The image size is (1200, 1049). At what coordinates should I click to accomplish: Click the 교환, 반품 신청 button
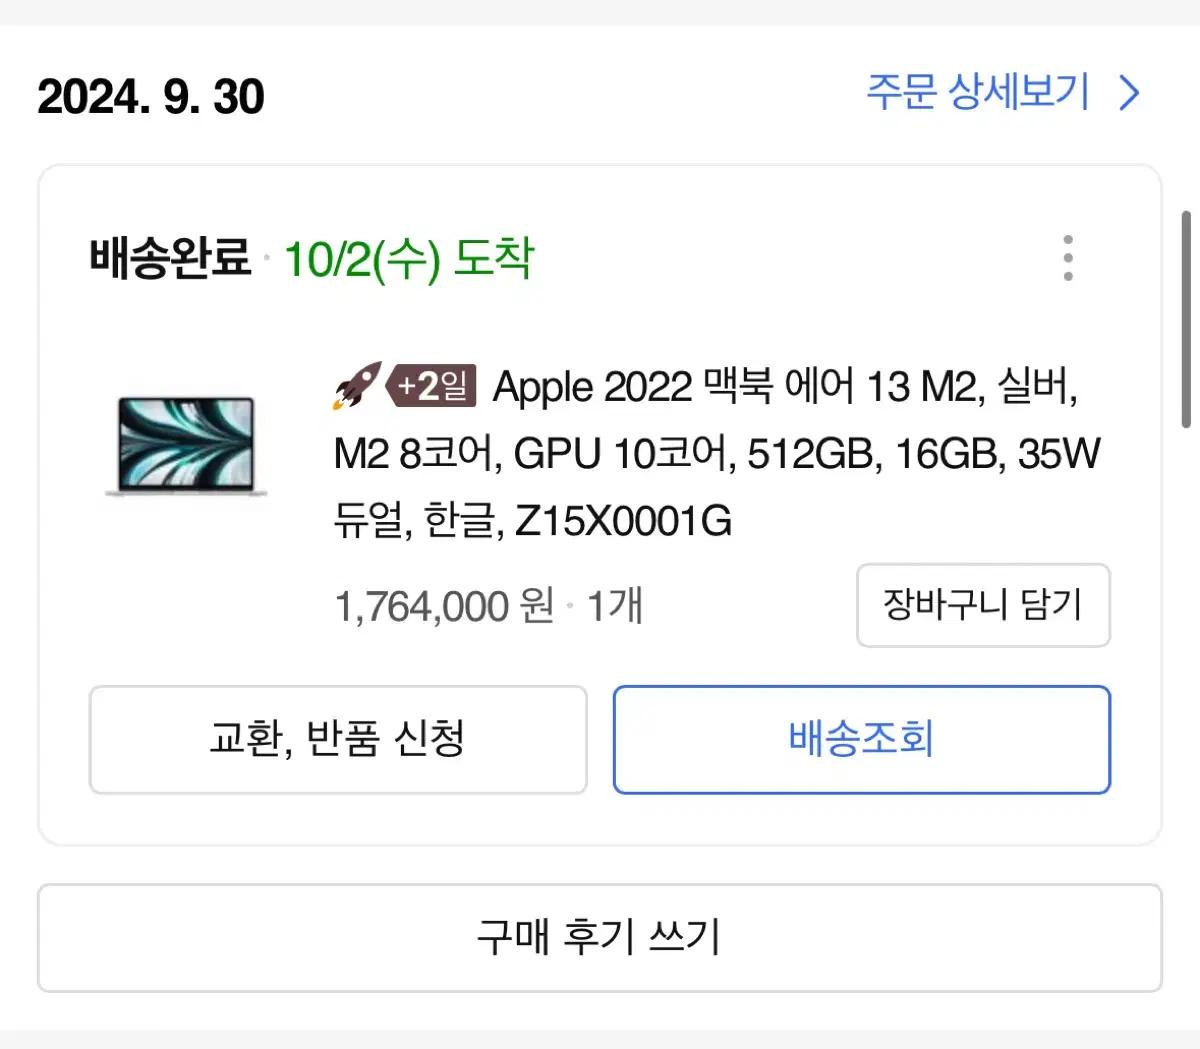coord(338,739)
